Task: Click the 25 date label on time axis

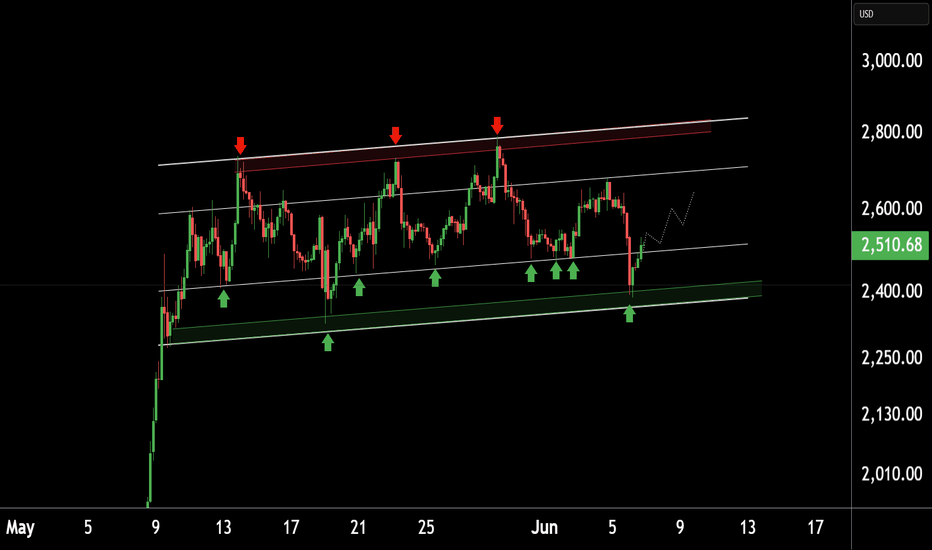Action: point(426,527)
